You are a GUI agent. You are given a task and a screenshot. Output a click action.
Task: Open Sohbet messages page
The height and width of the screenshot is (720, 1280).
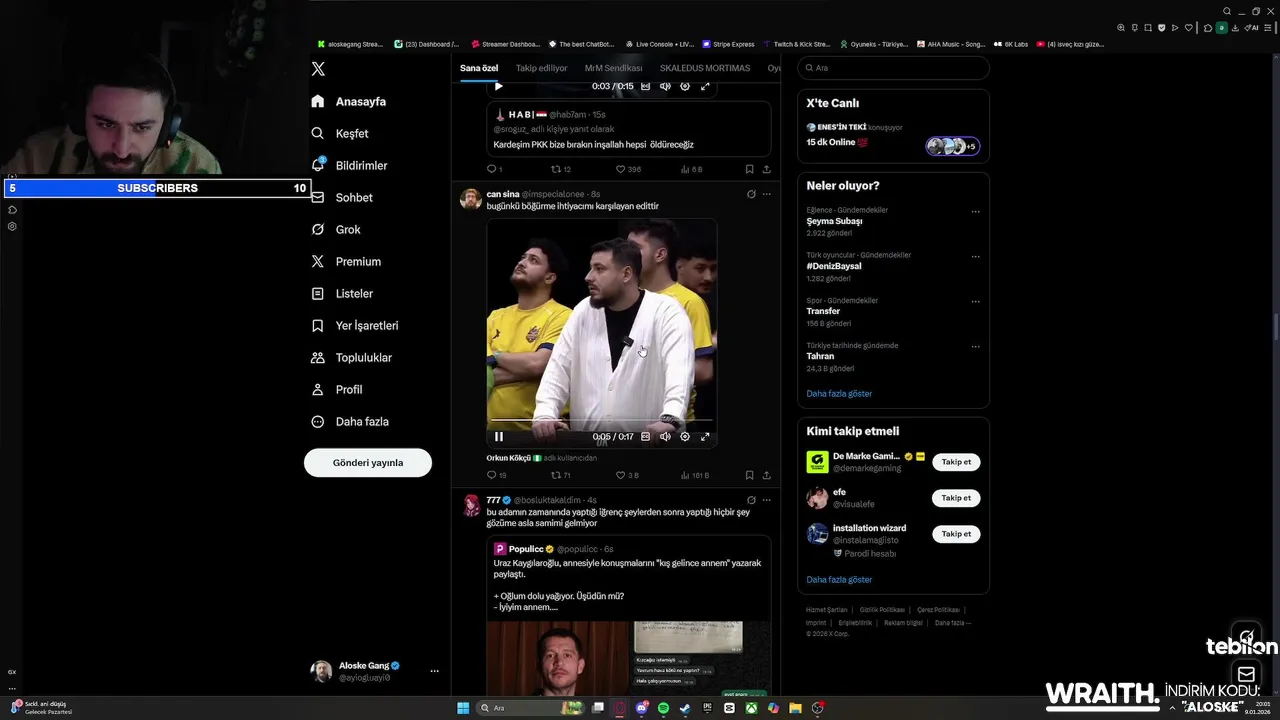click(x=341, y=197)
